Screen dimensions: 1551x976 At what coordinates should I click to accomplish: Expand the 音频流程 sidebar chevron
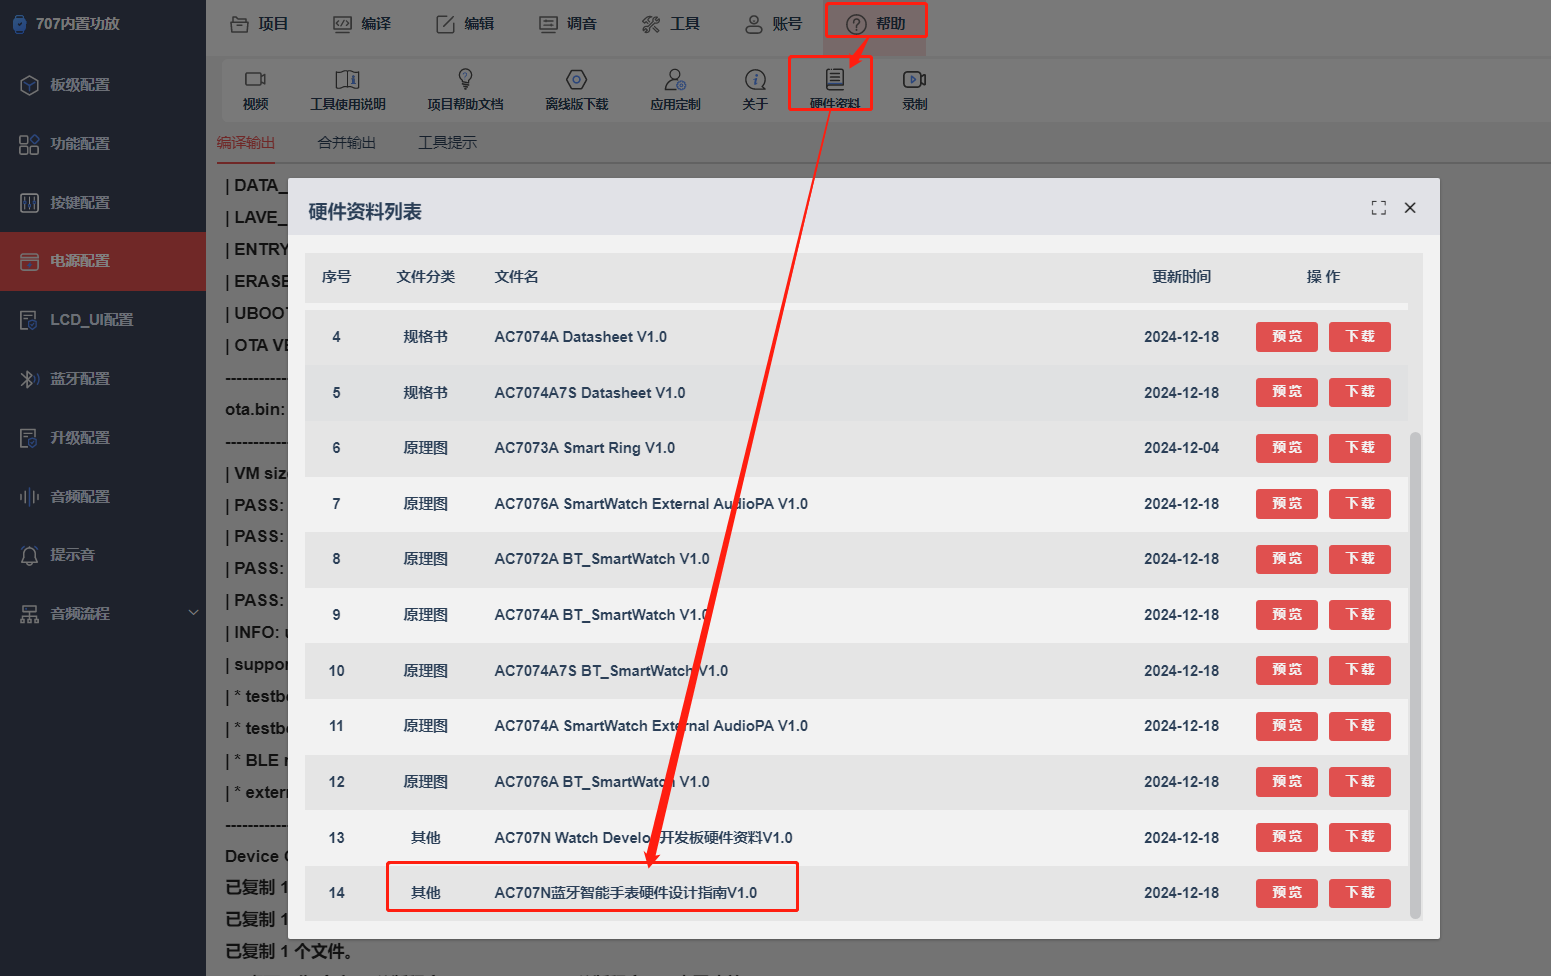193,613
